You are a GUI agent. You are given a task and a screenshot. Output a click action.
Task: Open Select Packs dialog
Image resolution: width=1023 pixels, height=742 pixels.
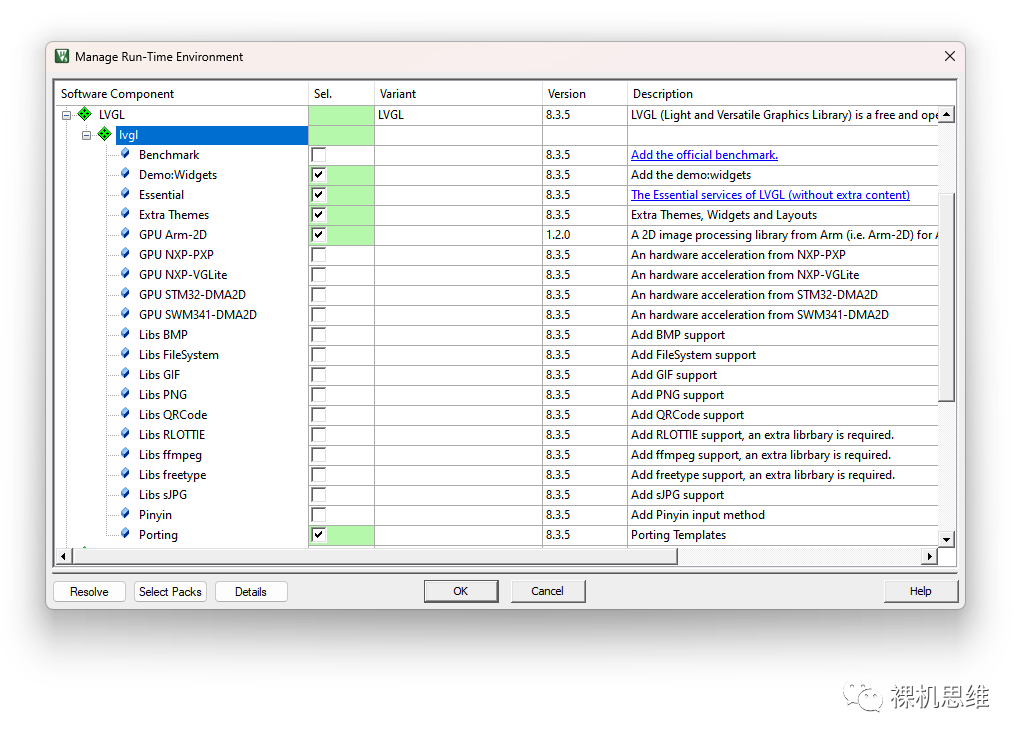click(x=170, y=591)
